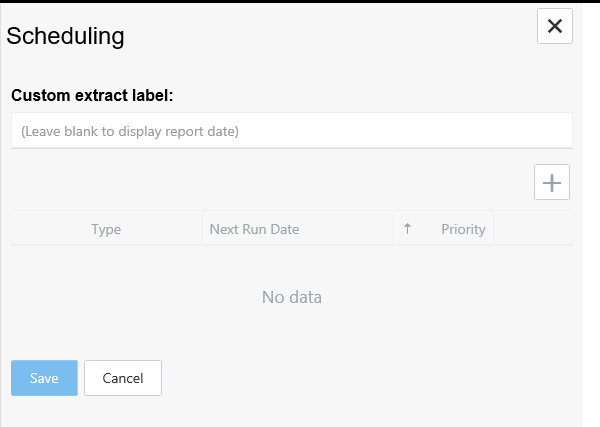
Task: Click the divider right of the Priority header
Action: pos(494,229)
